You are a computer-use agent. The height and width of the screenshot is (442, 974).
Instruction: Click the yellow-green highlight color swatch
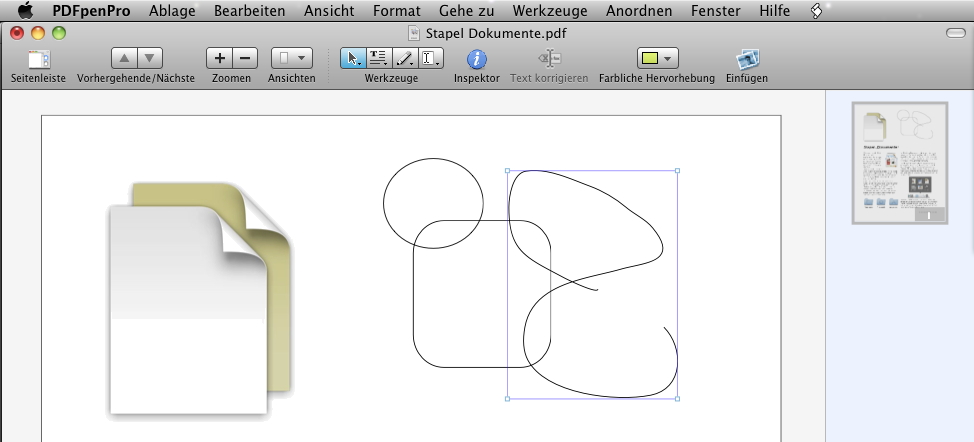coord(648,59)
